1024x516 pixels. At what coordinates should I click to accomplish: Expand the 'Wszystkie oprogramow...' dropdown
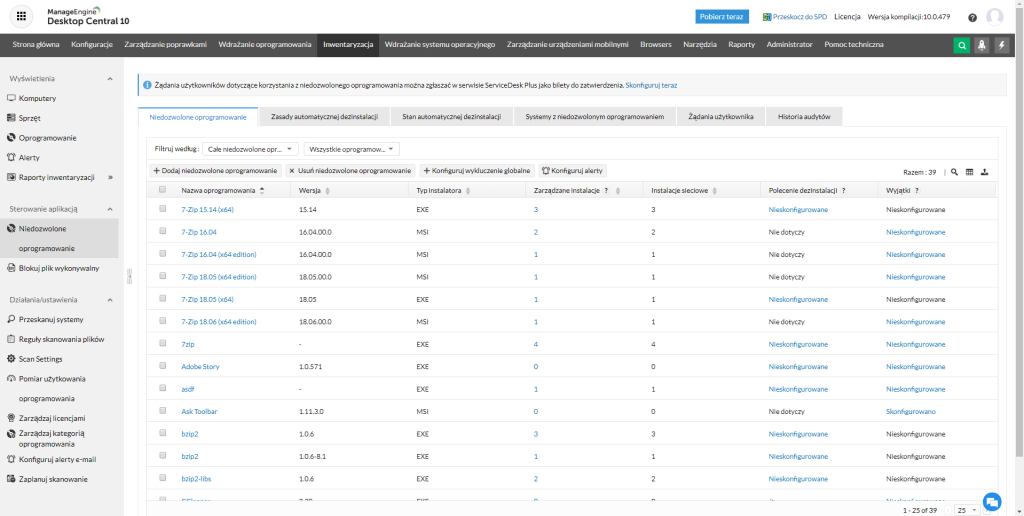point(351,149)
